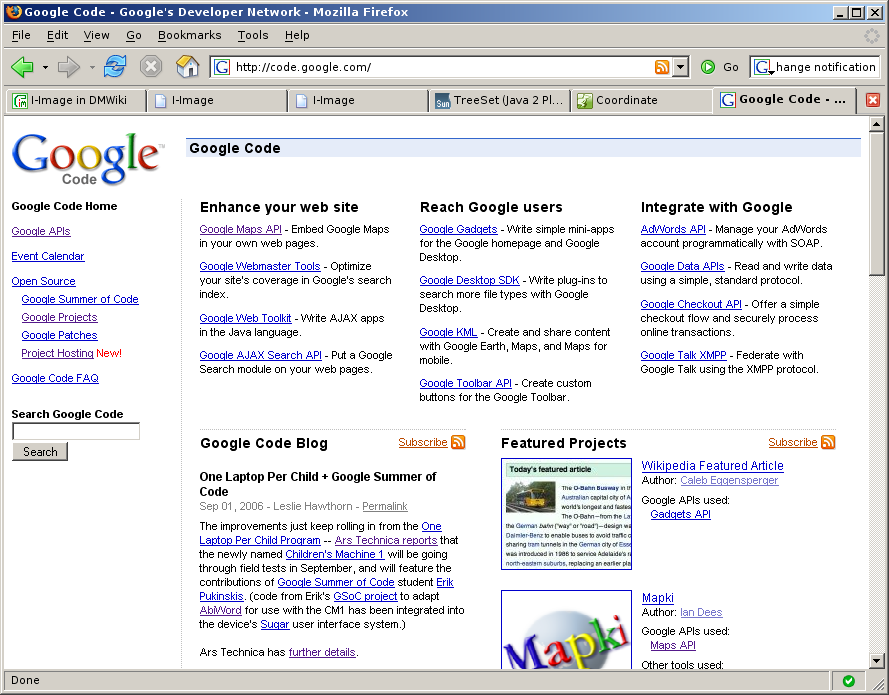Click the Stop loading icon
Image resolution: width=889 pixels, height=695 pixels.
click(x=151, y=67)
